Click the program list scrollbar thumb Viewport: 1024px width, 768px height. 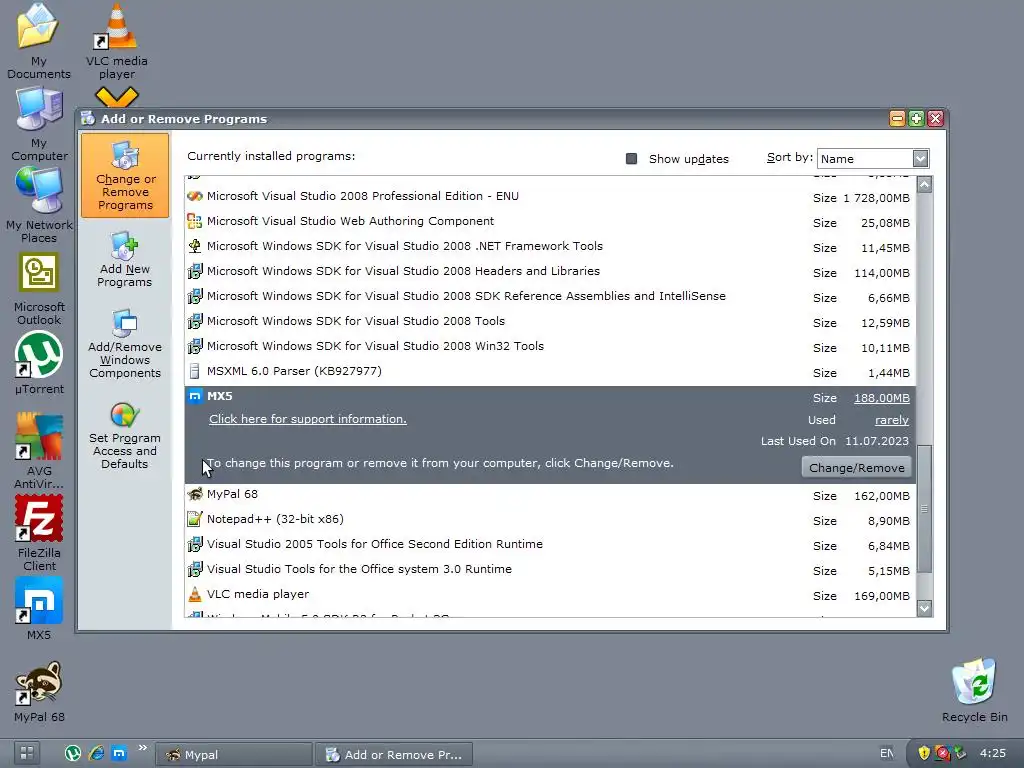click(x=924, y=509)
